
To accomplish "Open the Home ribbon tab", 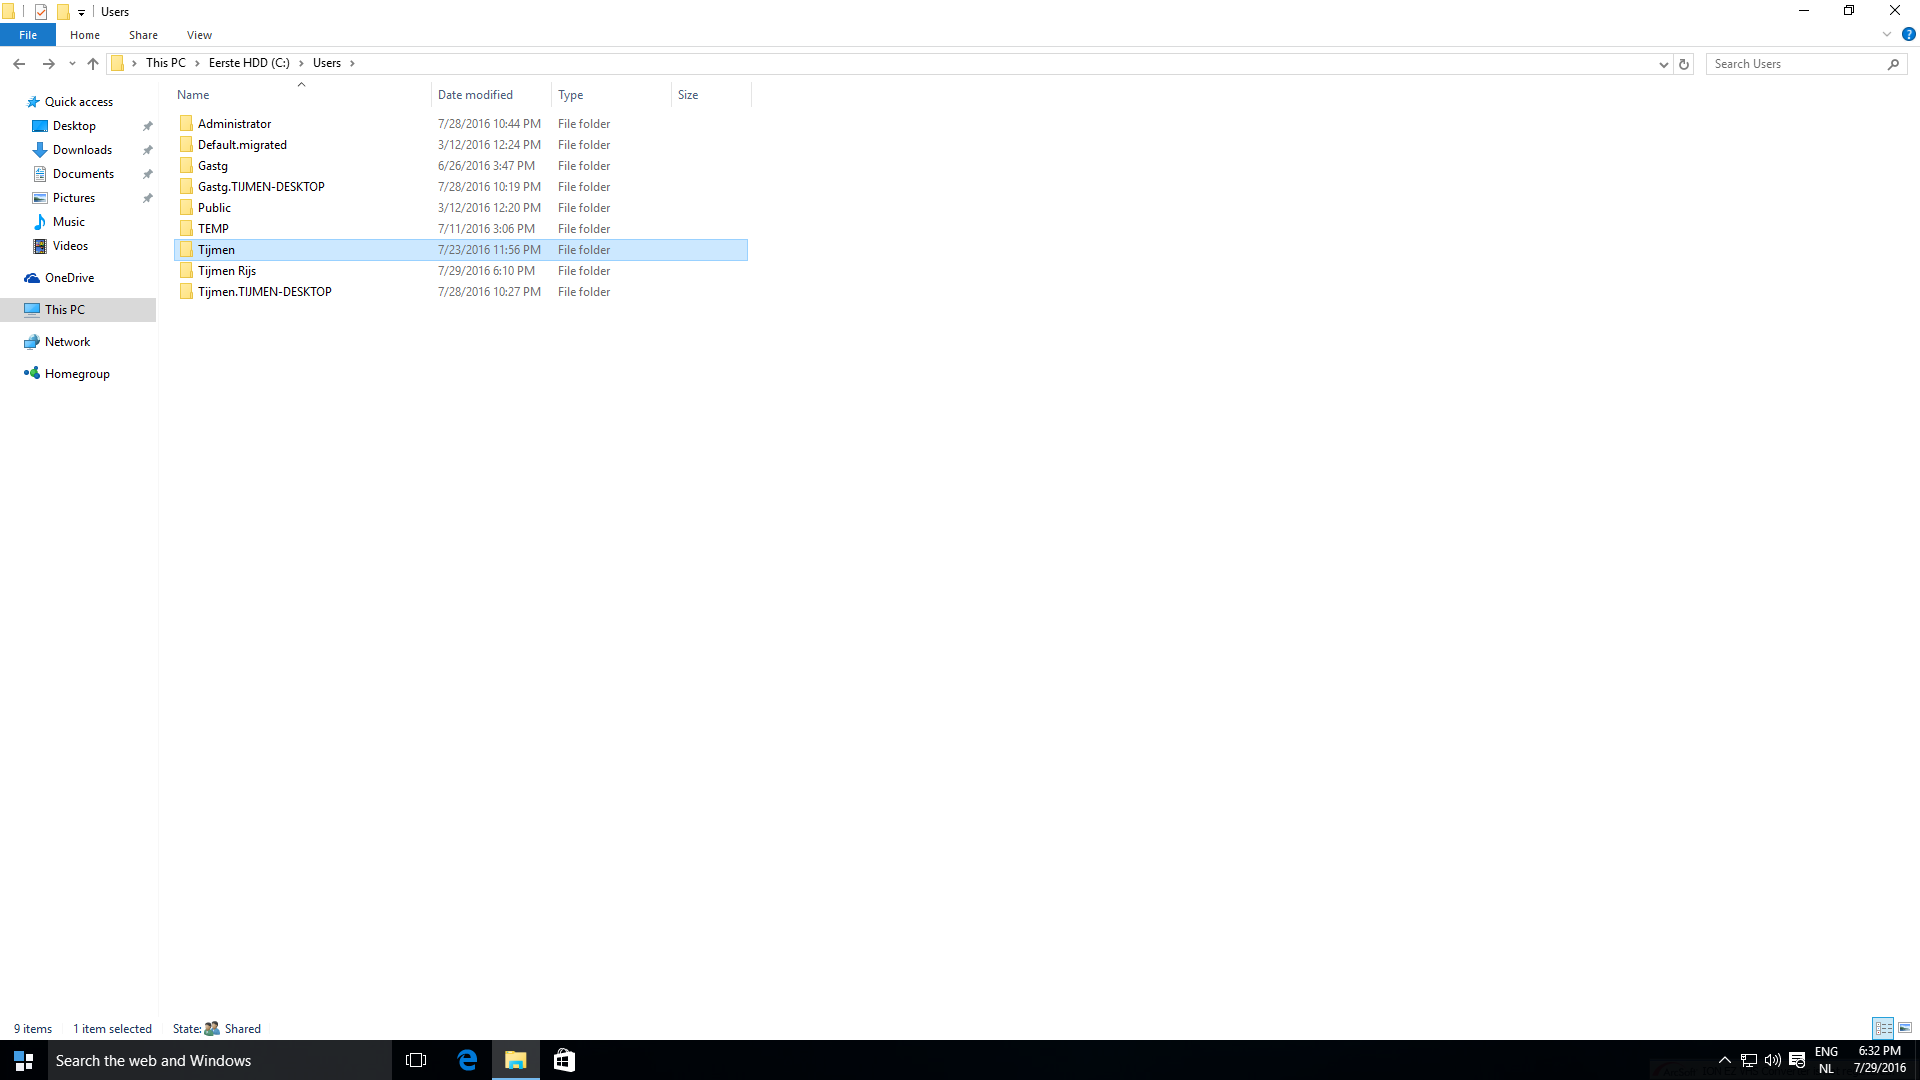I will 85,35.
